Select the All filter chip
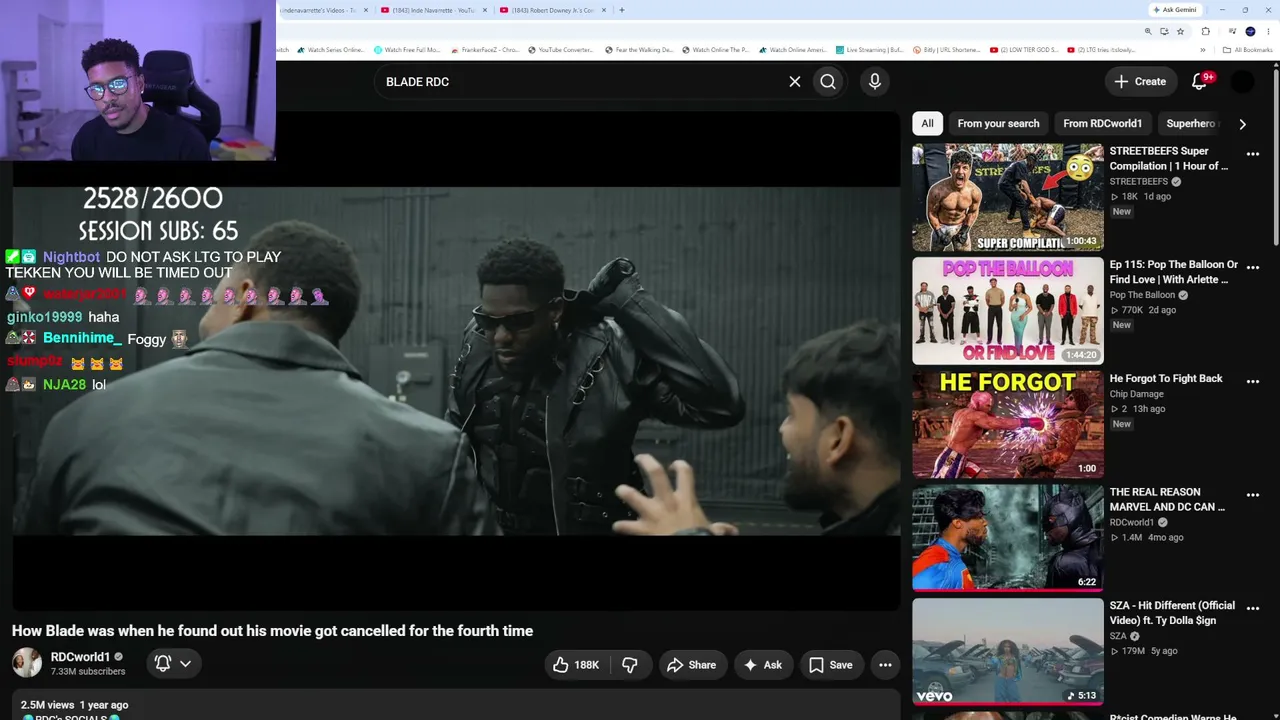Screen dimensions: 1280x720 click(927, 124)
